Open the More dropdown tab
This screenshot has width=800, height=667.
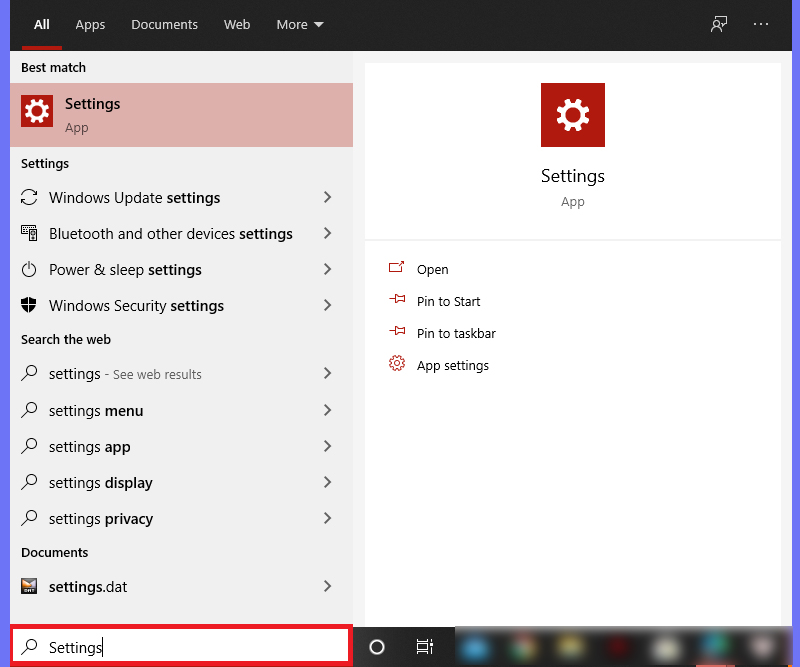[x=300, y=24]
